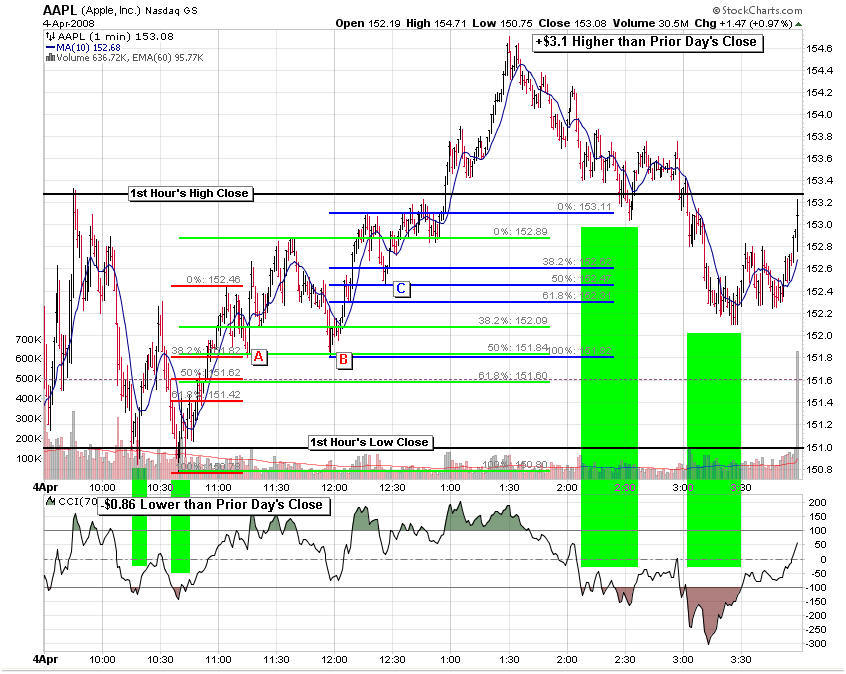The height and width of the screenshot is (674, 846).
Task: Click the 154.6 price axis label
Action: point(819,49)
